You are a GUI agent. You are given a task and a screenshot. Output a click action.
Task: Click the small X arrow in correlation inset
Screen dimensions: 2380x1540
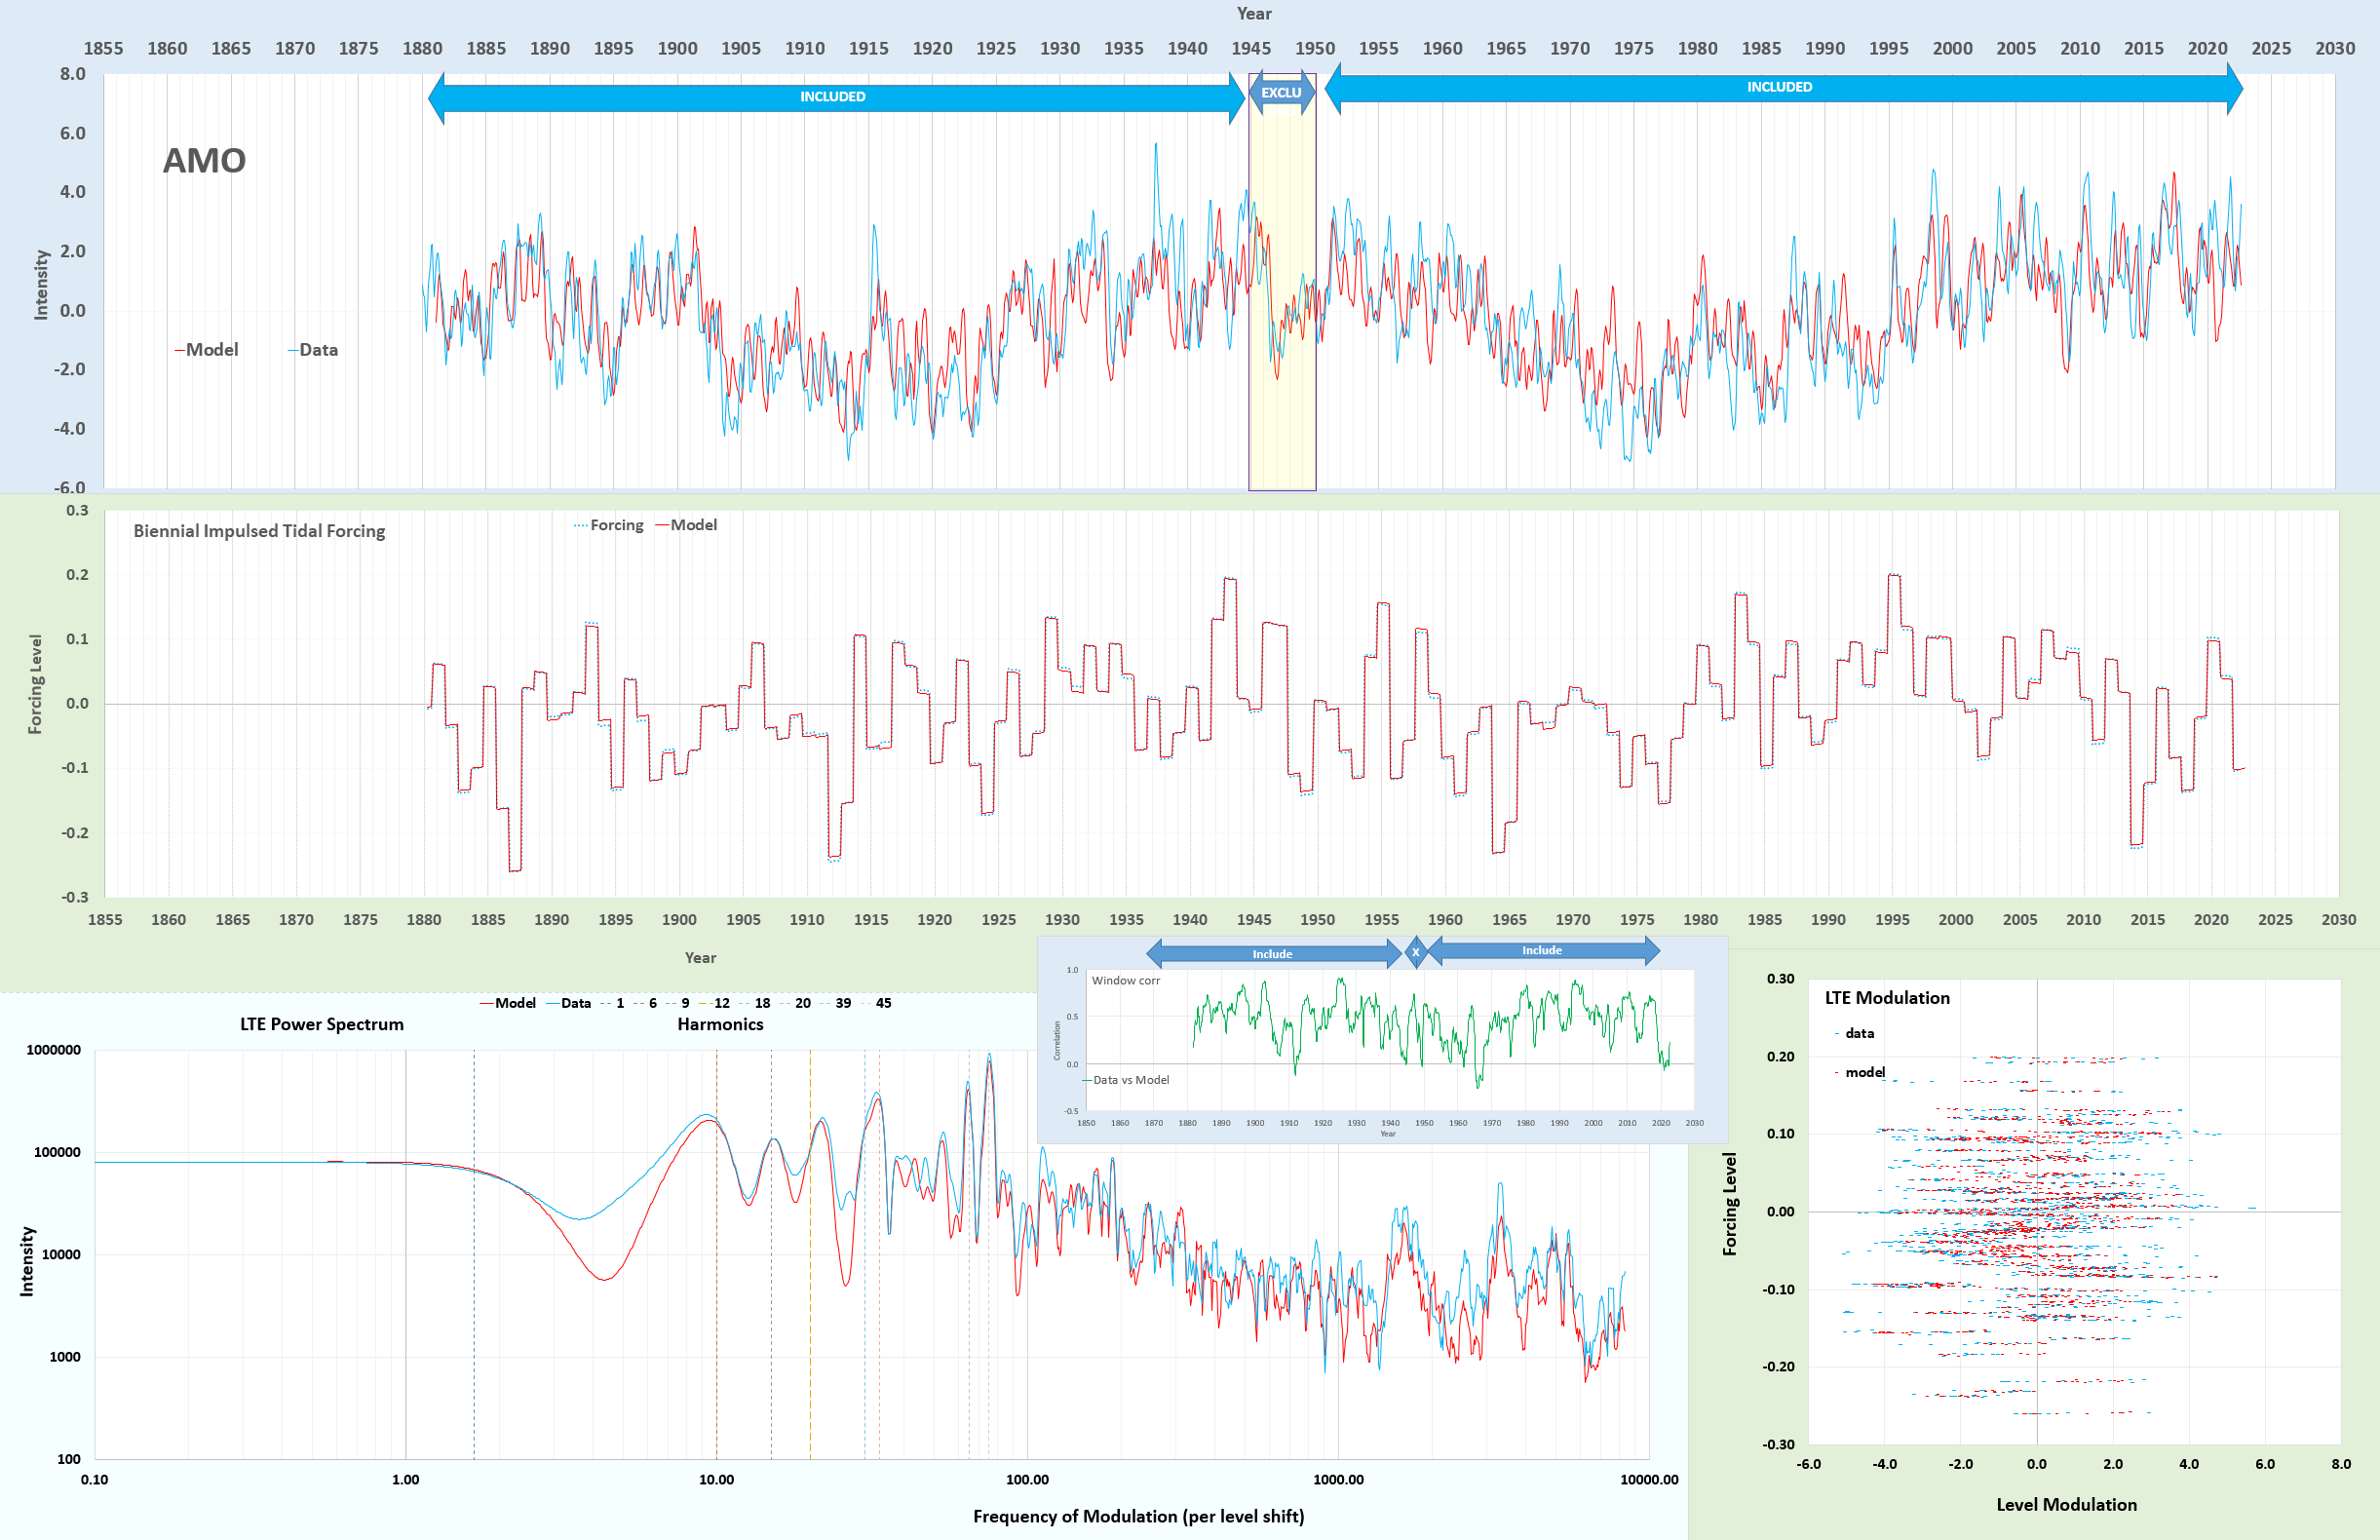(x=1415, y=952)
